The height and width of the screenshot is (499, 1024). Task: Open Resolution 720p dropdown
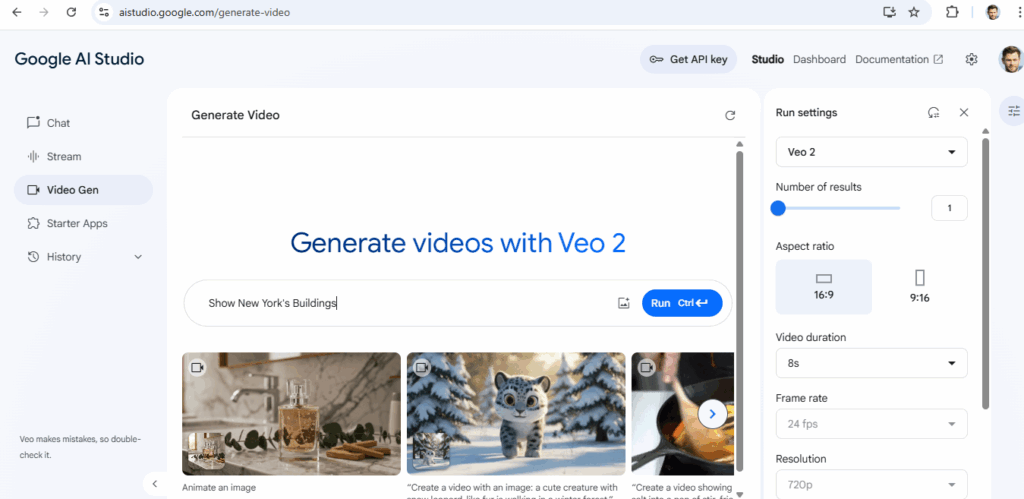pos(871,485)
